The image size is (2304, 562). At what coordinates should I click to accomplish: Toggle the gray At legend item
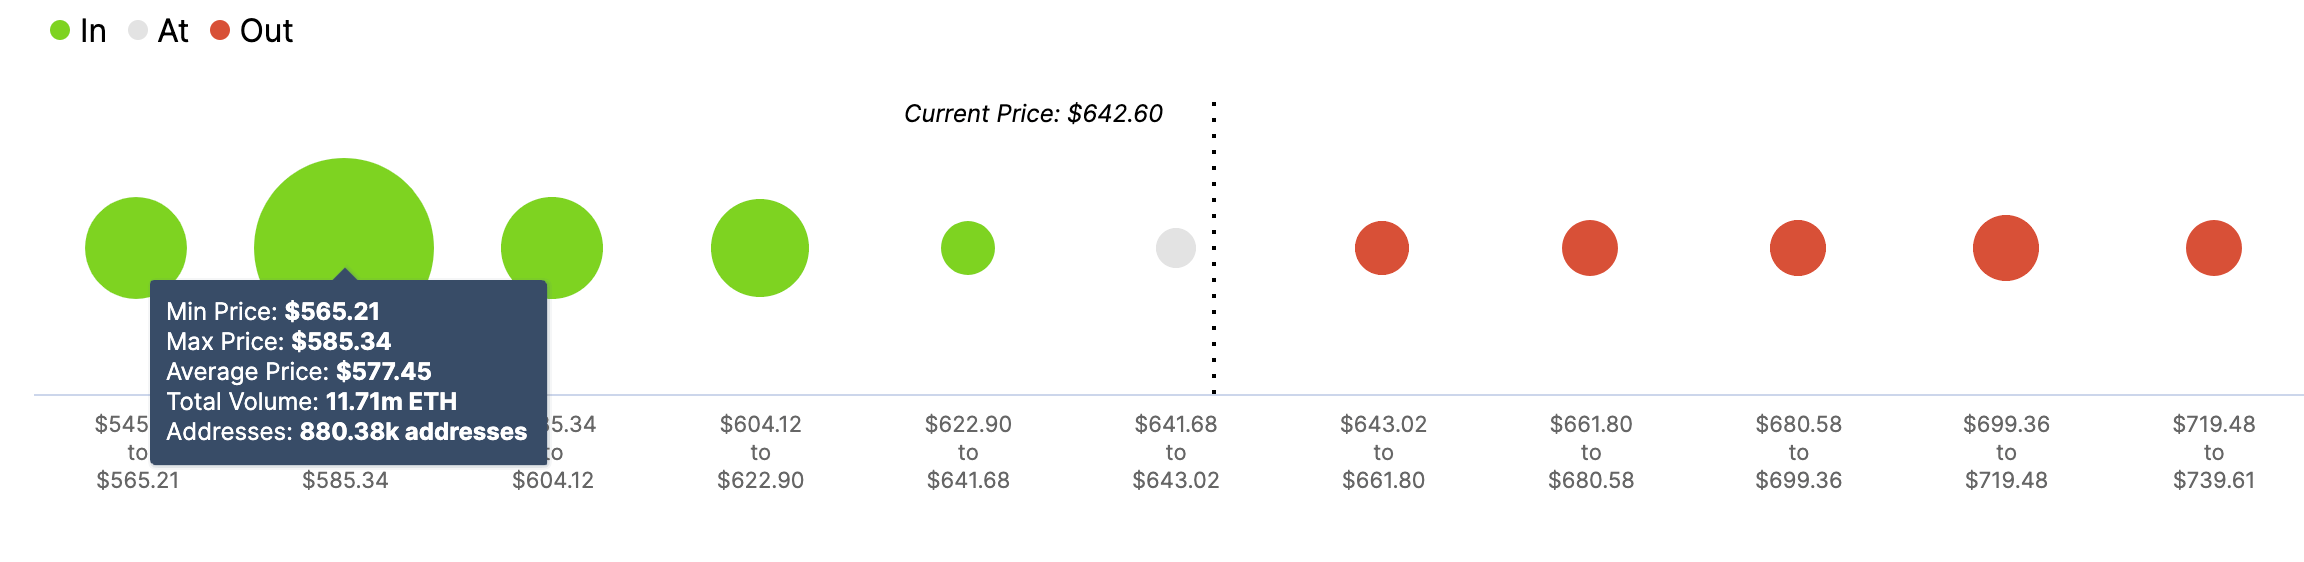[158, 31]
